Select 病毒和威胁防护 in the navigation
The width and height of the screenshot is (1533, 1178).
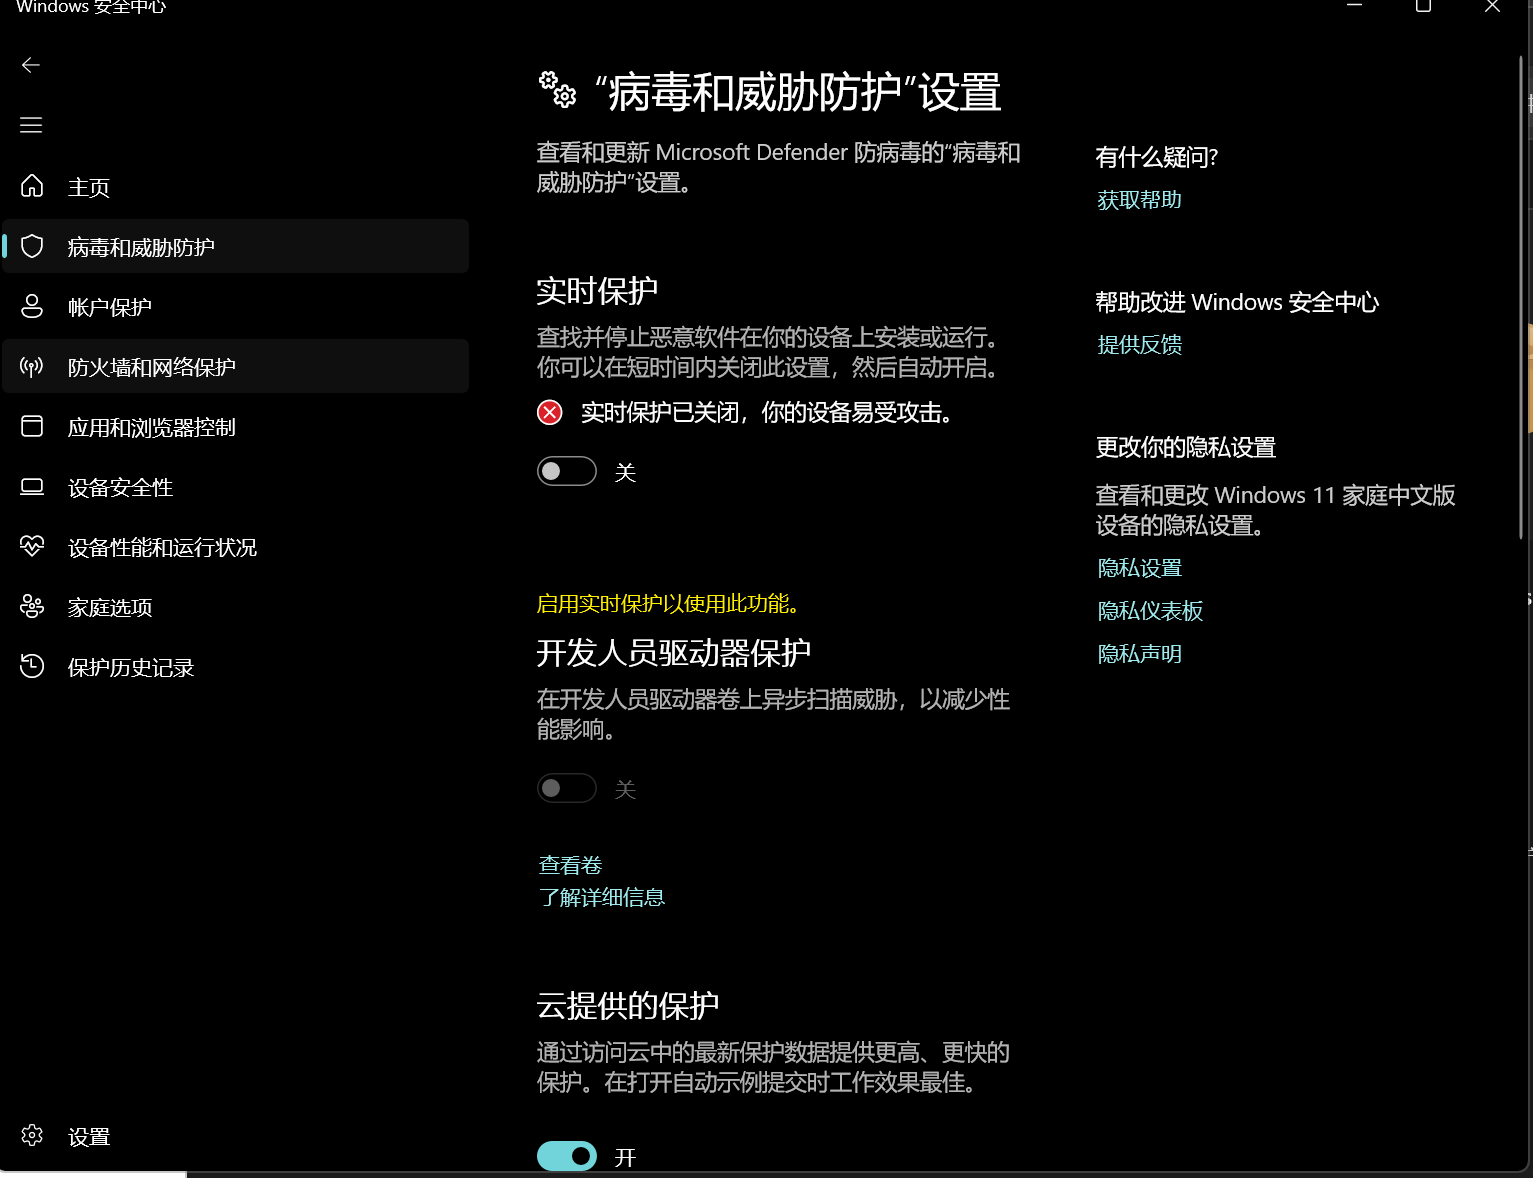[x=140, y=246]
